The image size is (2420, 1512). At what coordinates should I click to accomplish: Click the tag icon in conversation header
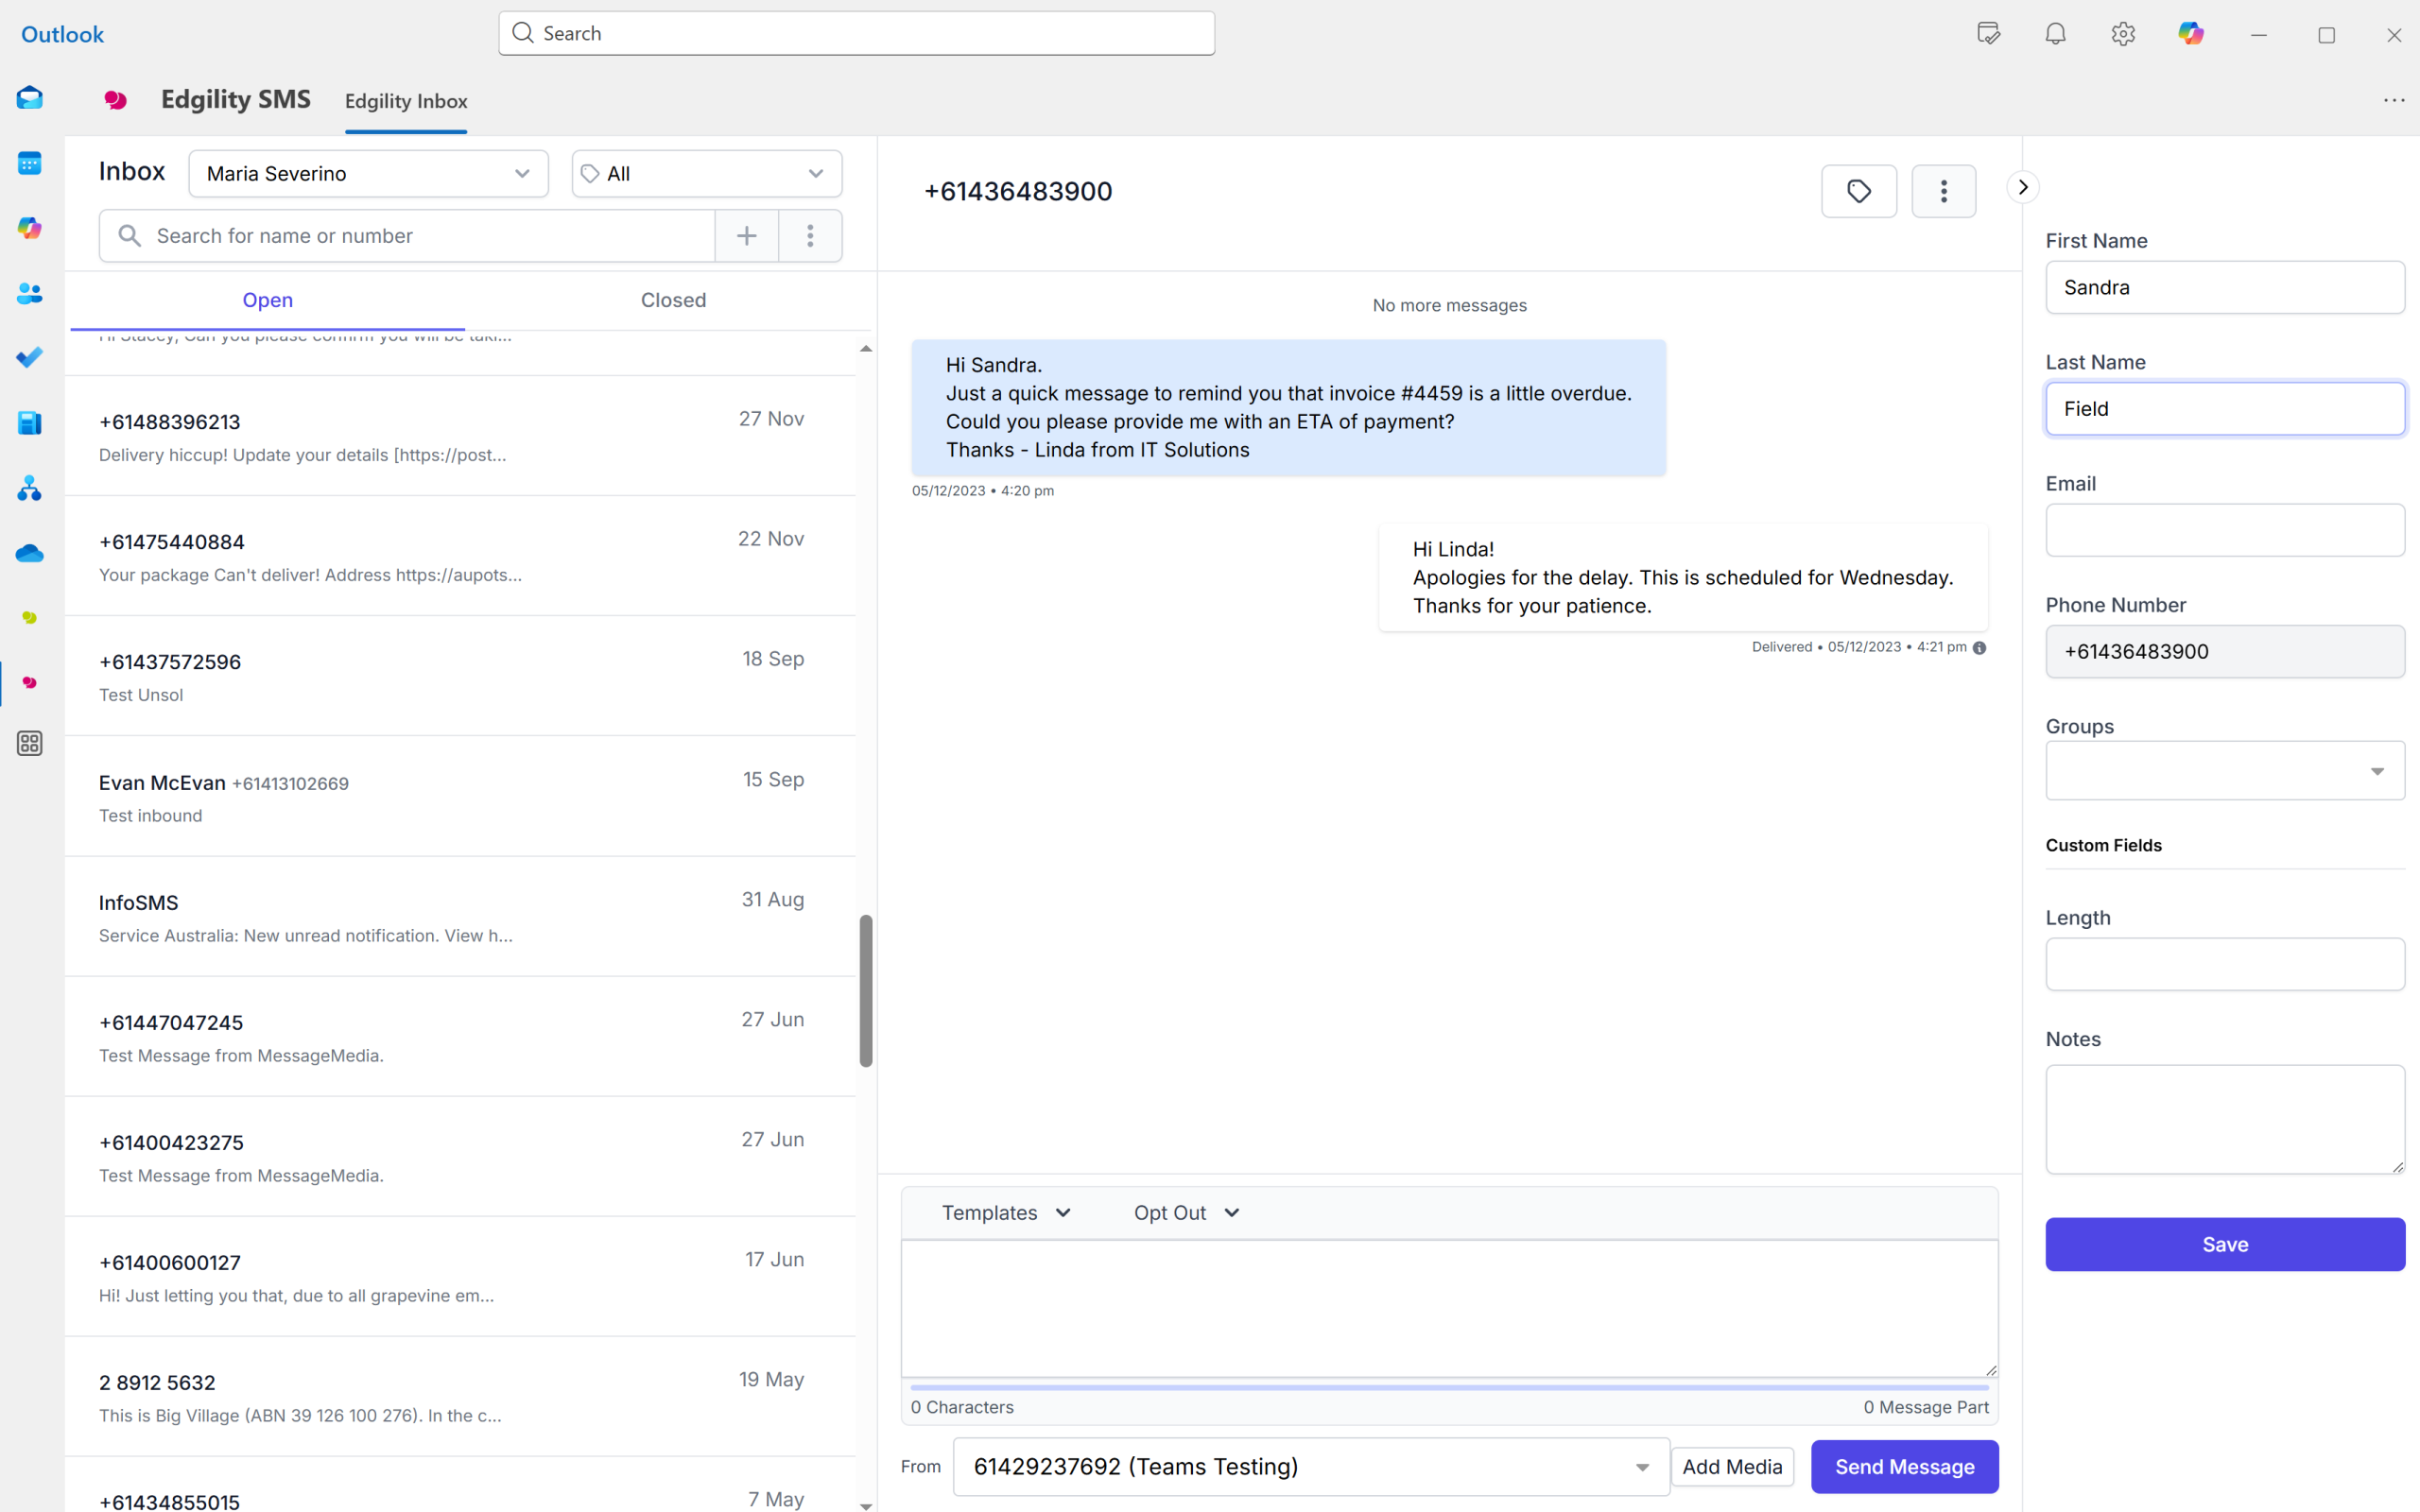click(1858, 191)
